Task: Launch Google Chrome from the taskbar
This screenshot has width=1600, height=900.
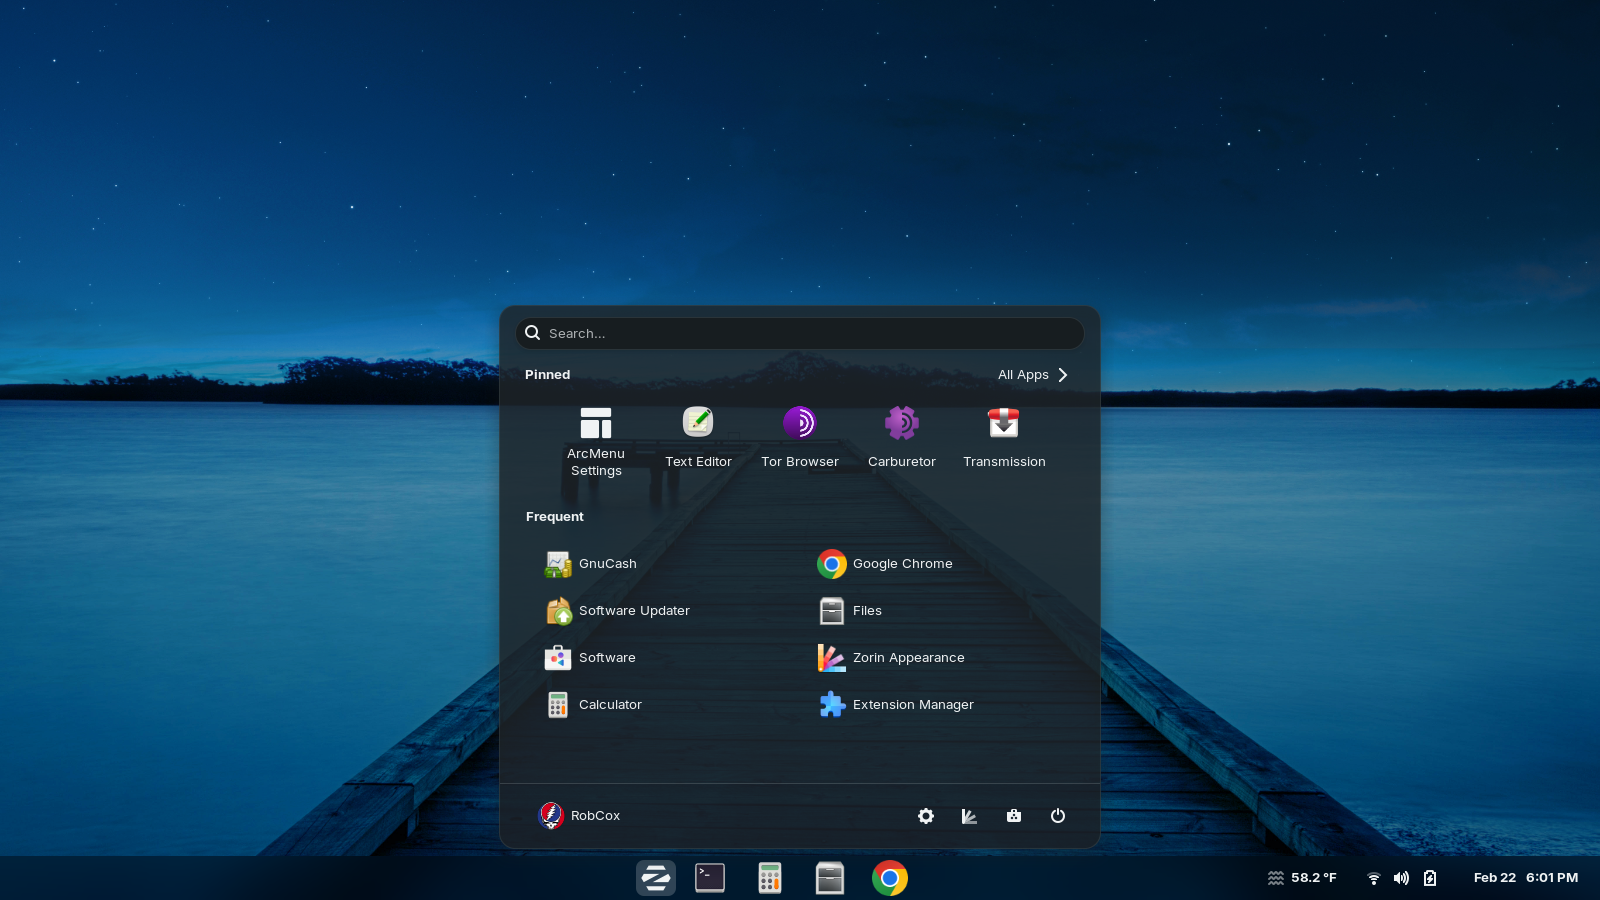Action: point(890,879)
